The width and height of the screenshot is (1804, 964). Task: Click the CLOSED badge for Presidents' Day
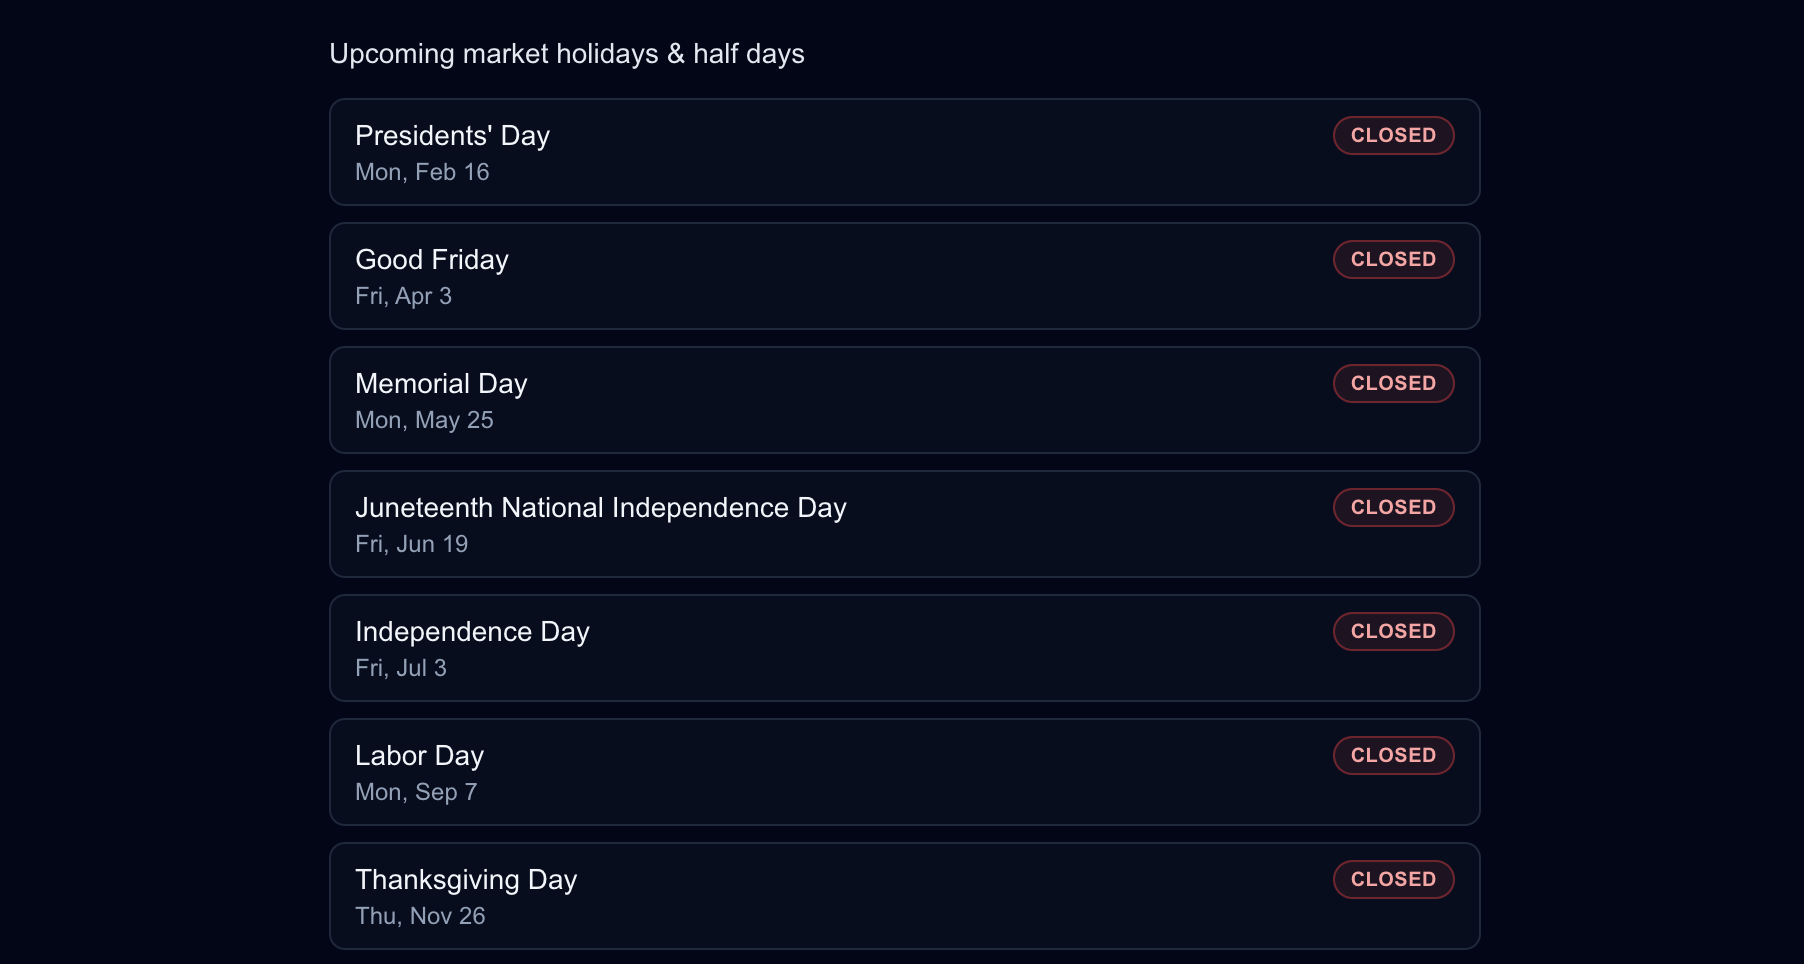[x=1393, y=135]
